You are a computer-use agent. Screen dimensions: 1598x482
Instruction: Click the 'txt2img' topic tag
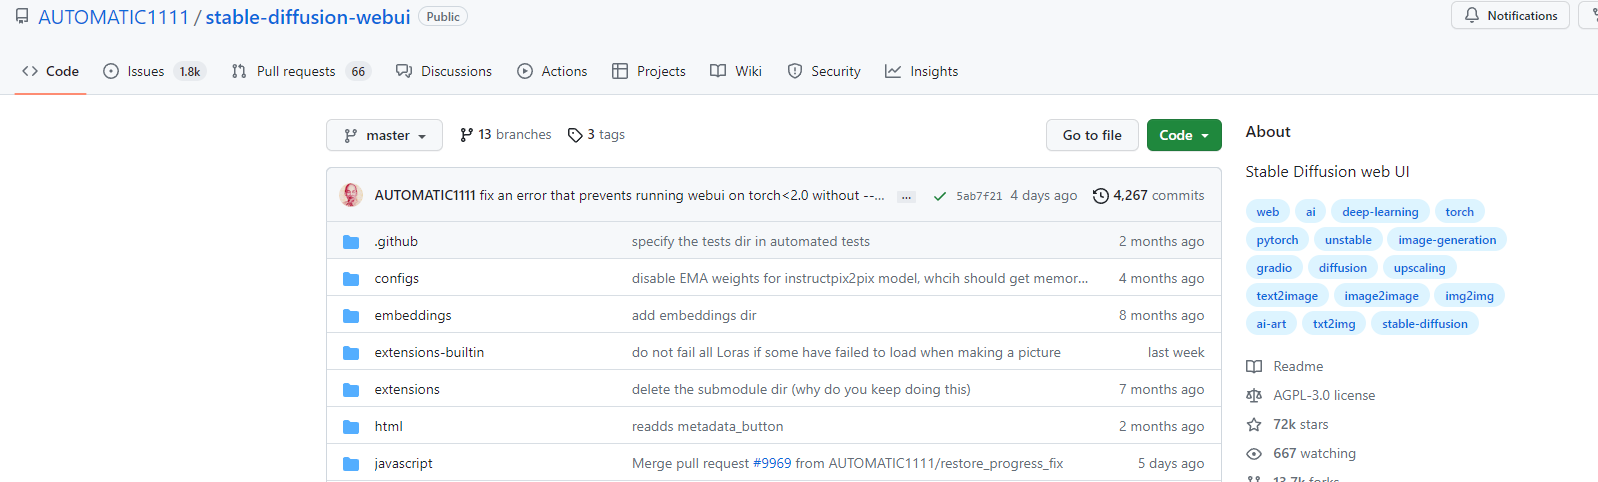click(x=1334, y=323)
